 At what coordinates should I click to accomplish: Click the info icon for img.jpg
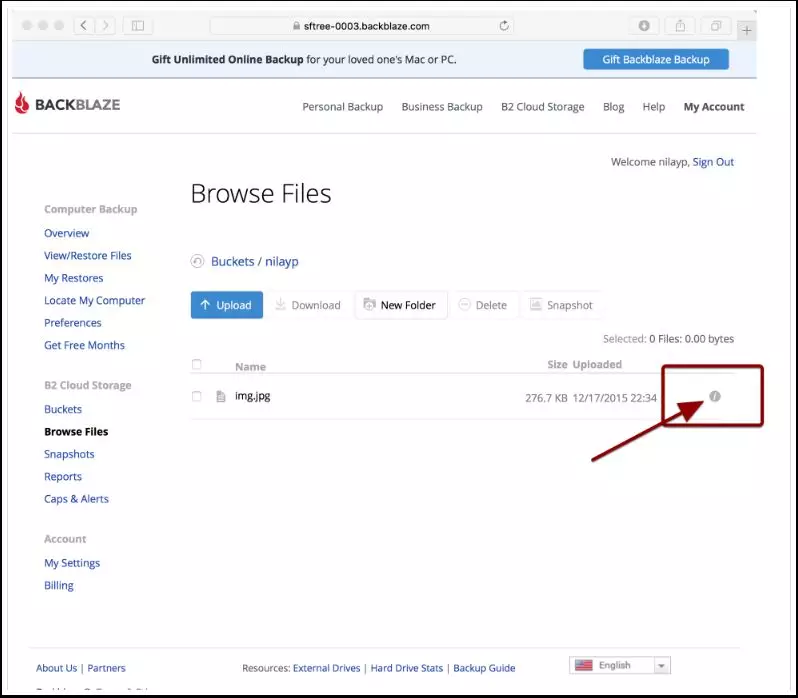715,396
